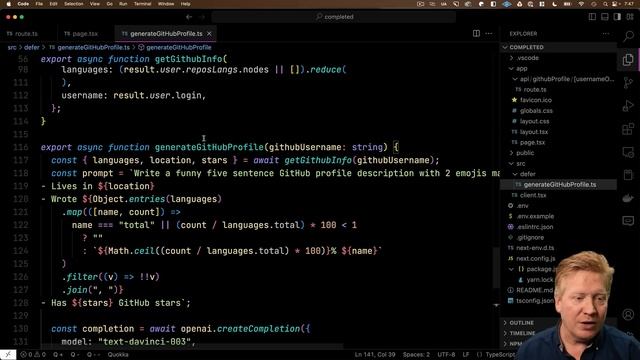Viewport: 640px width, 360px height.
Task: Go forward with the navigation arrow
Action: [x=202, y=17]
